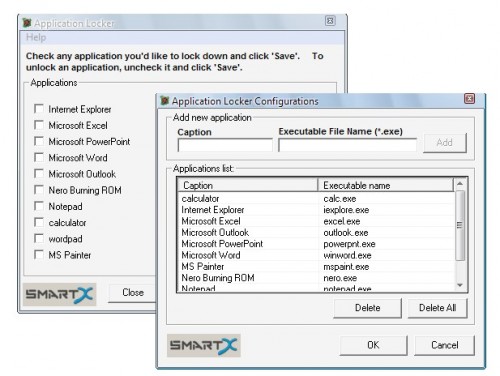The width and height of the screenshot is (500, 376).
Task: Check the Microsoft Excel checkbox
Action: click(x=39, y=125)
